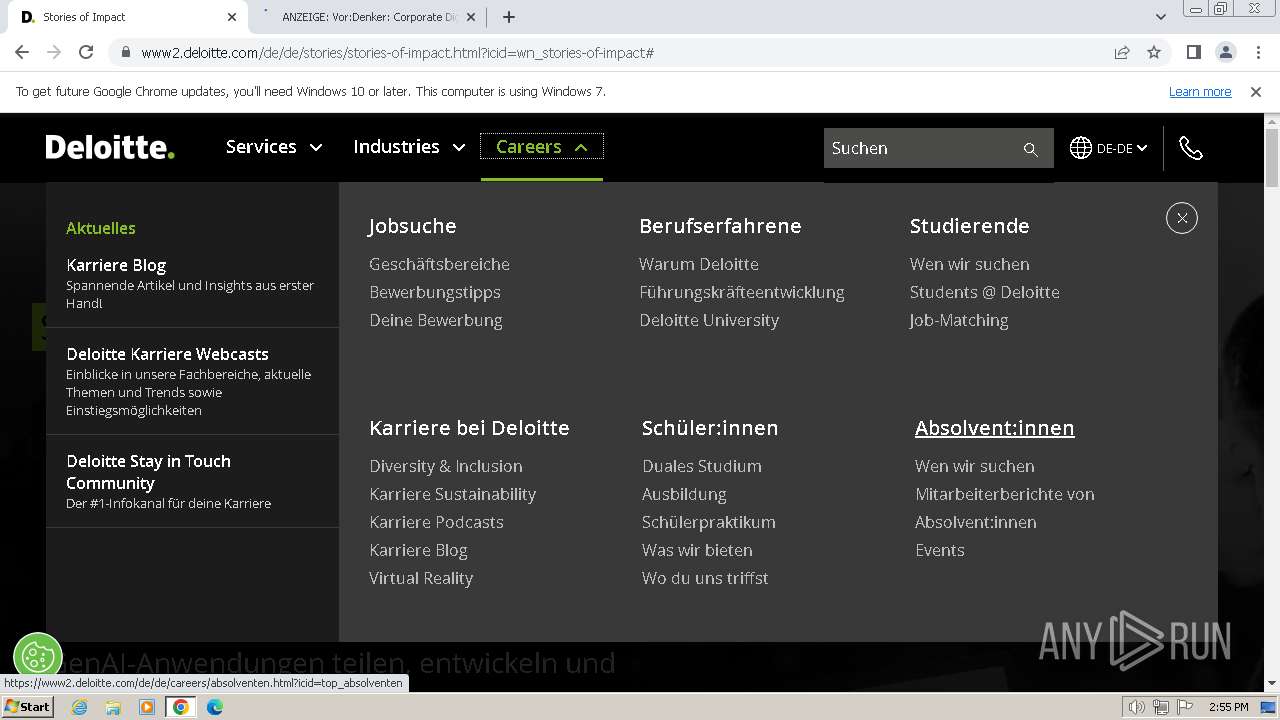Screen dimensions: 1280x720
Task: Expand the Industries menu
Action: click(409, 147)
